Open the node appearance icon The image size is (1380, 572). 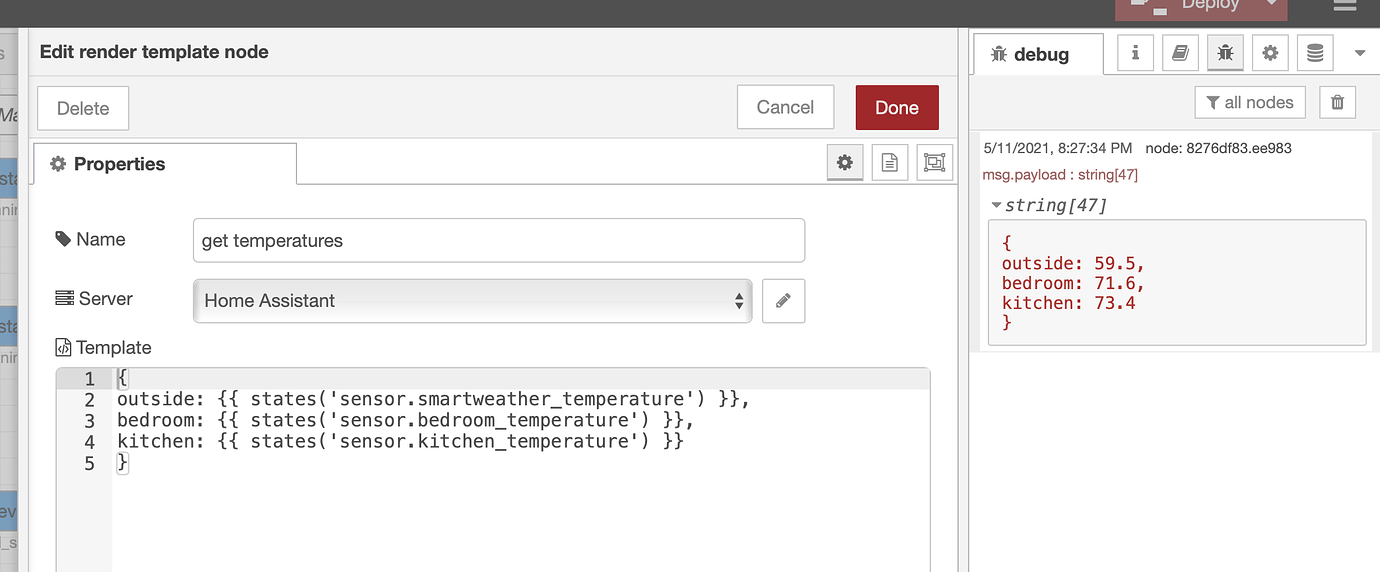pos(934,163)
